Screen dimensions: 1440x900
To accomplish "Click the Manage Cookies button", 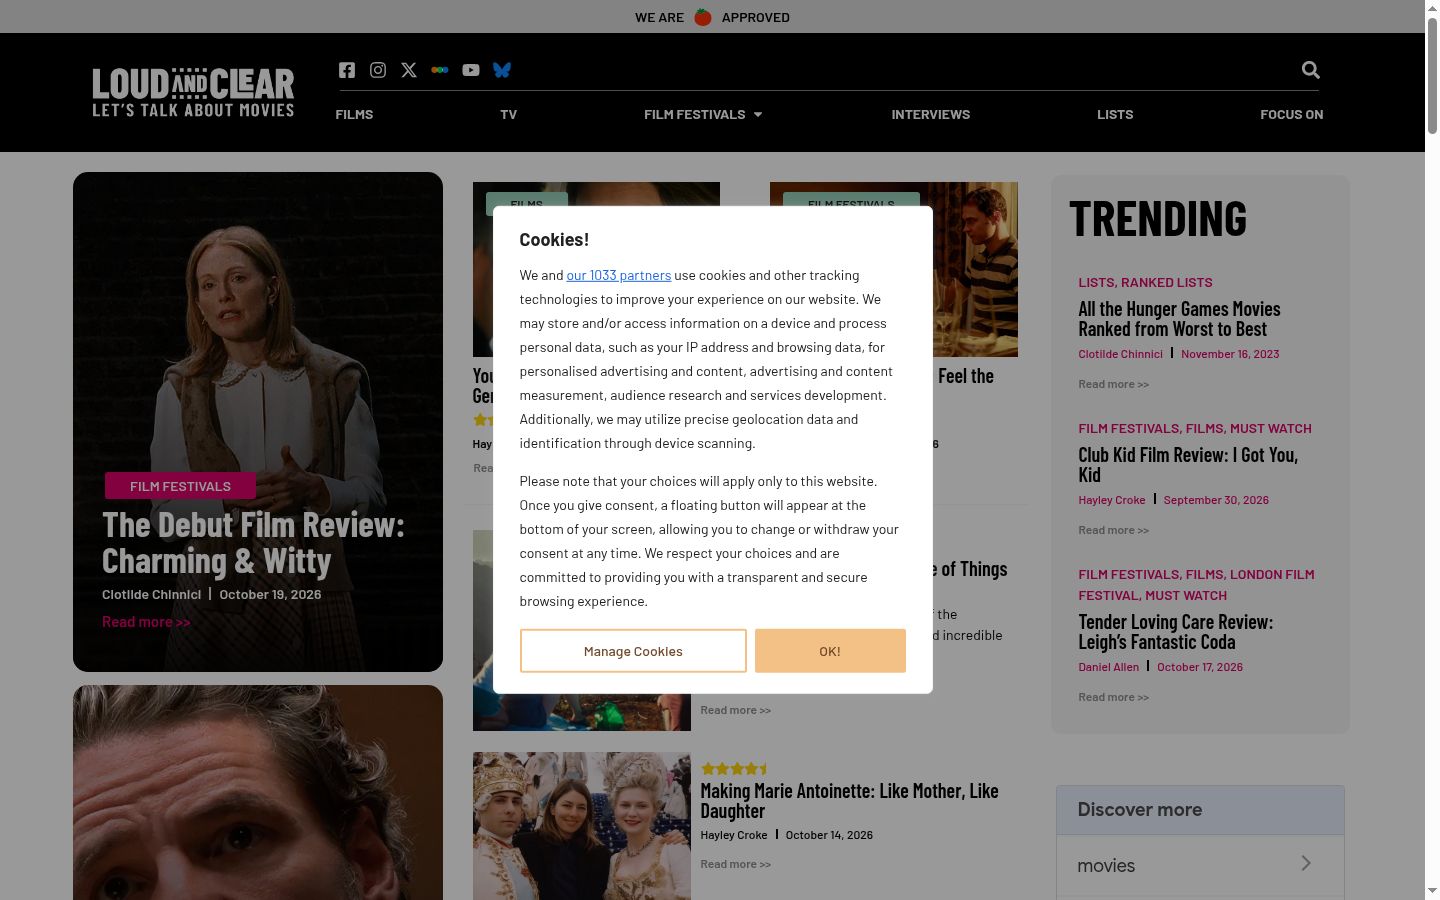I will point(633,651).
